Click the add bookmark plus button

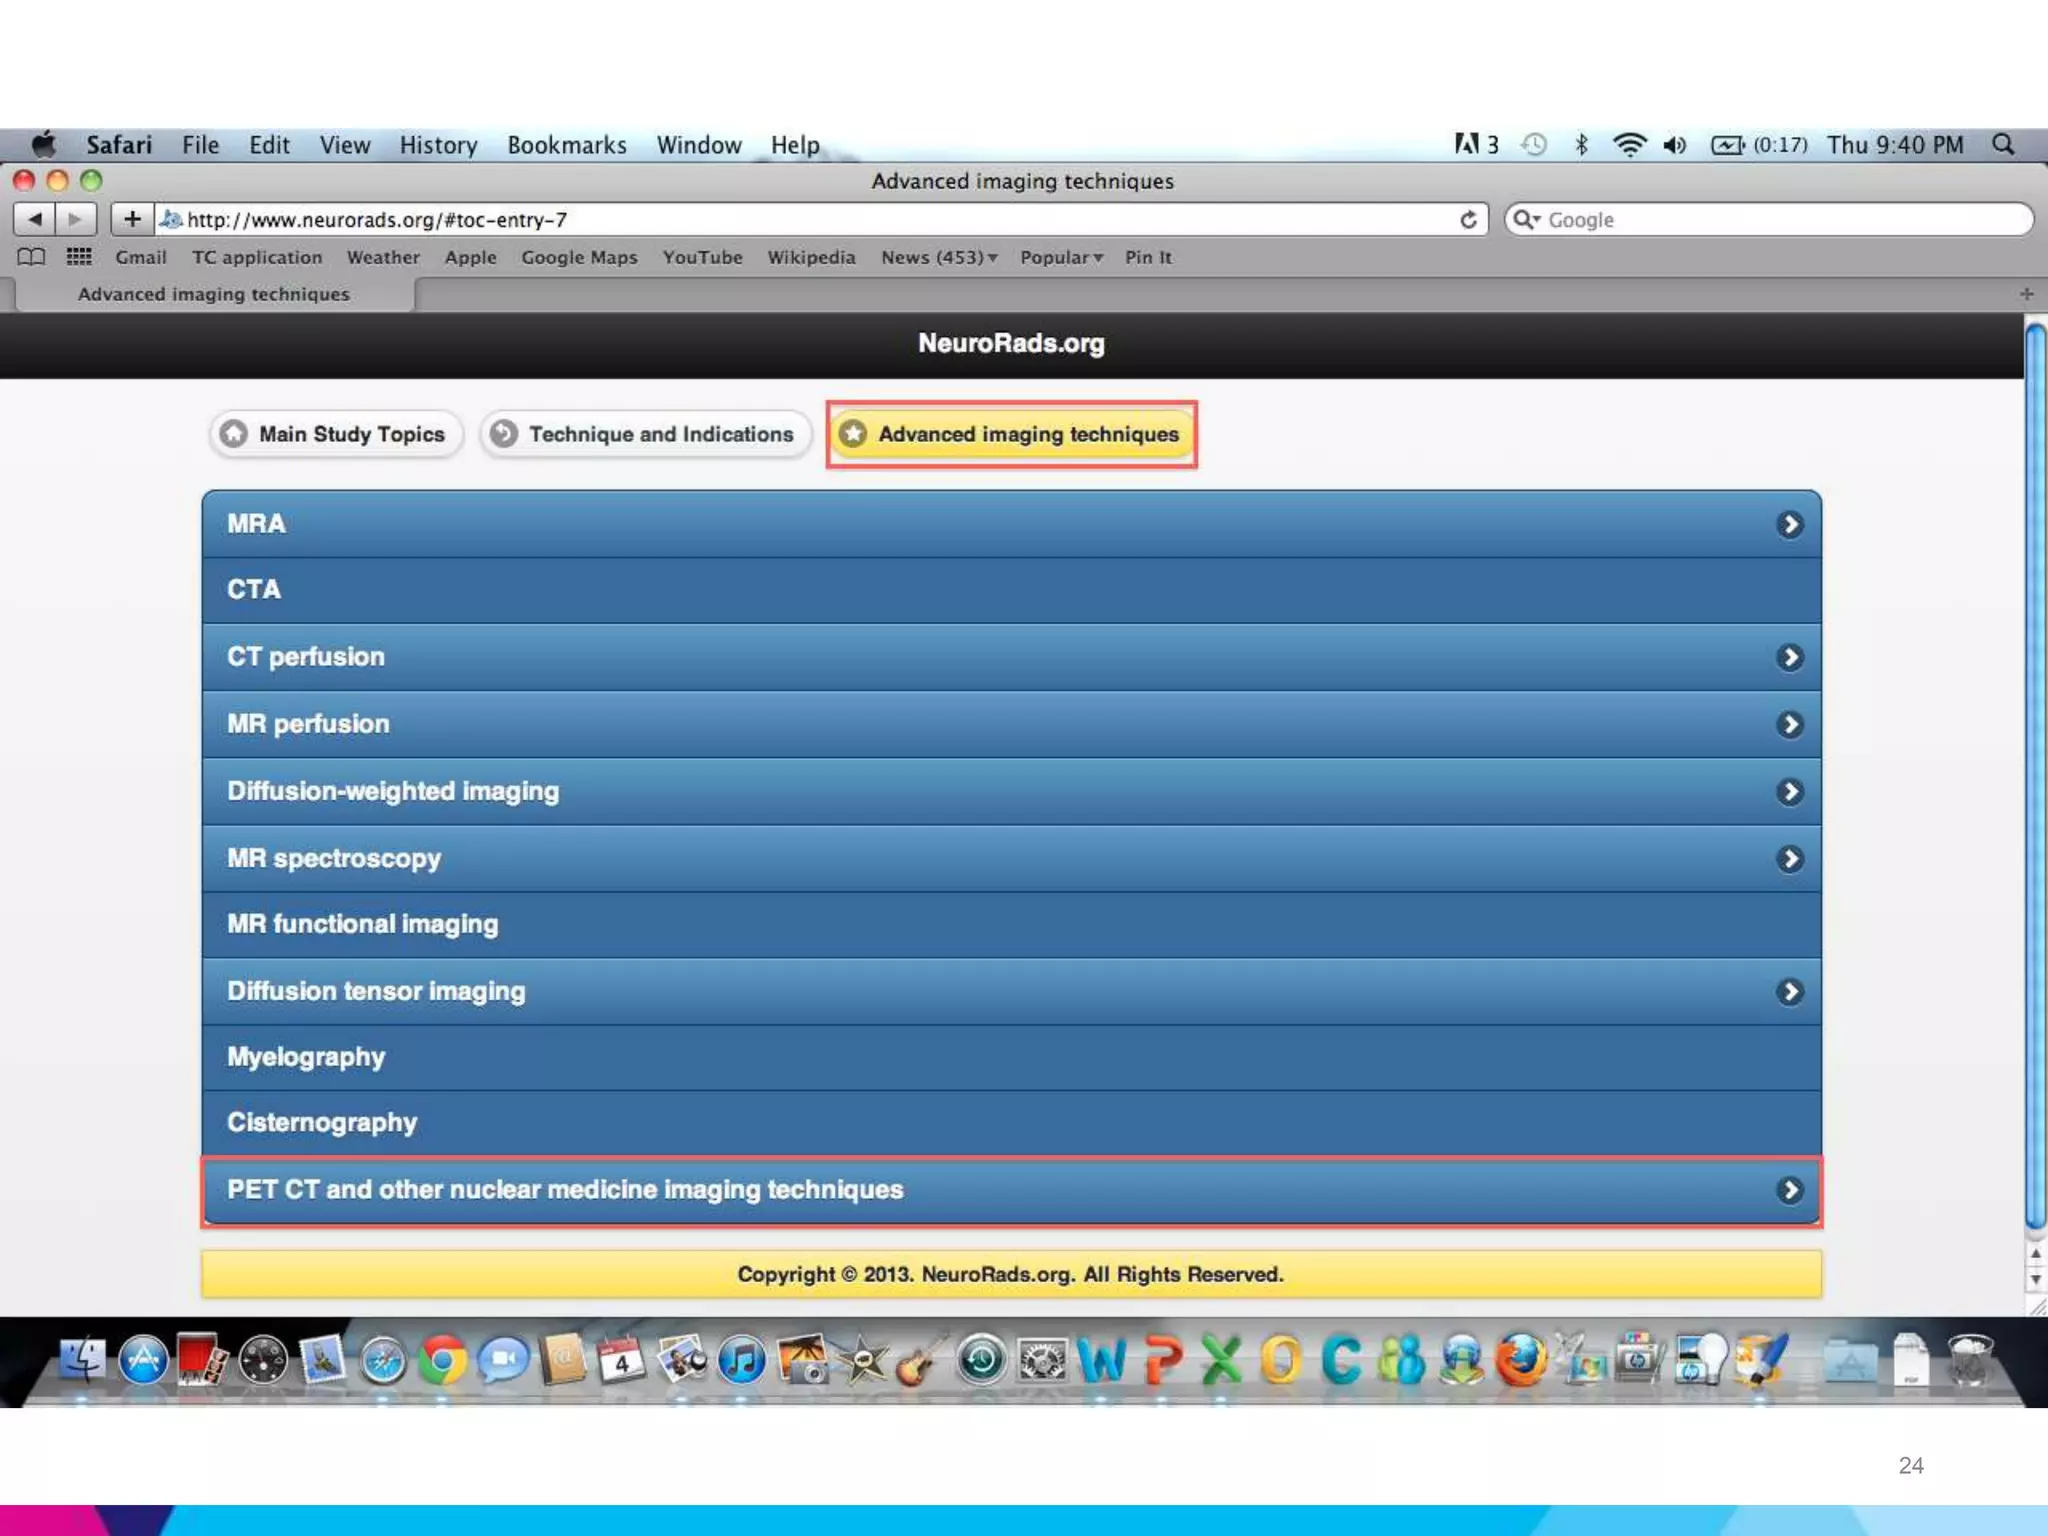pos(132,219)
